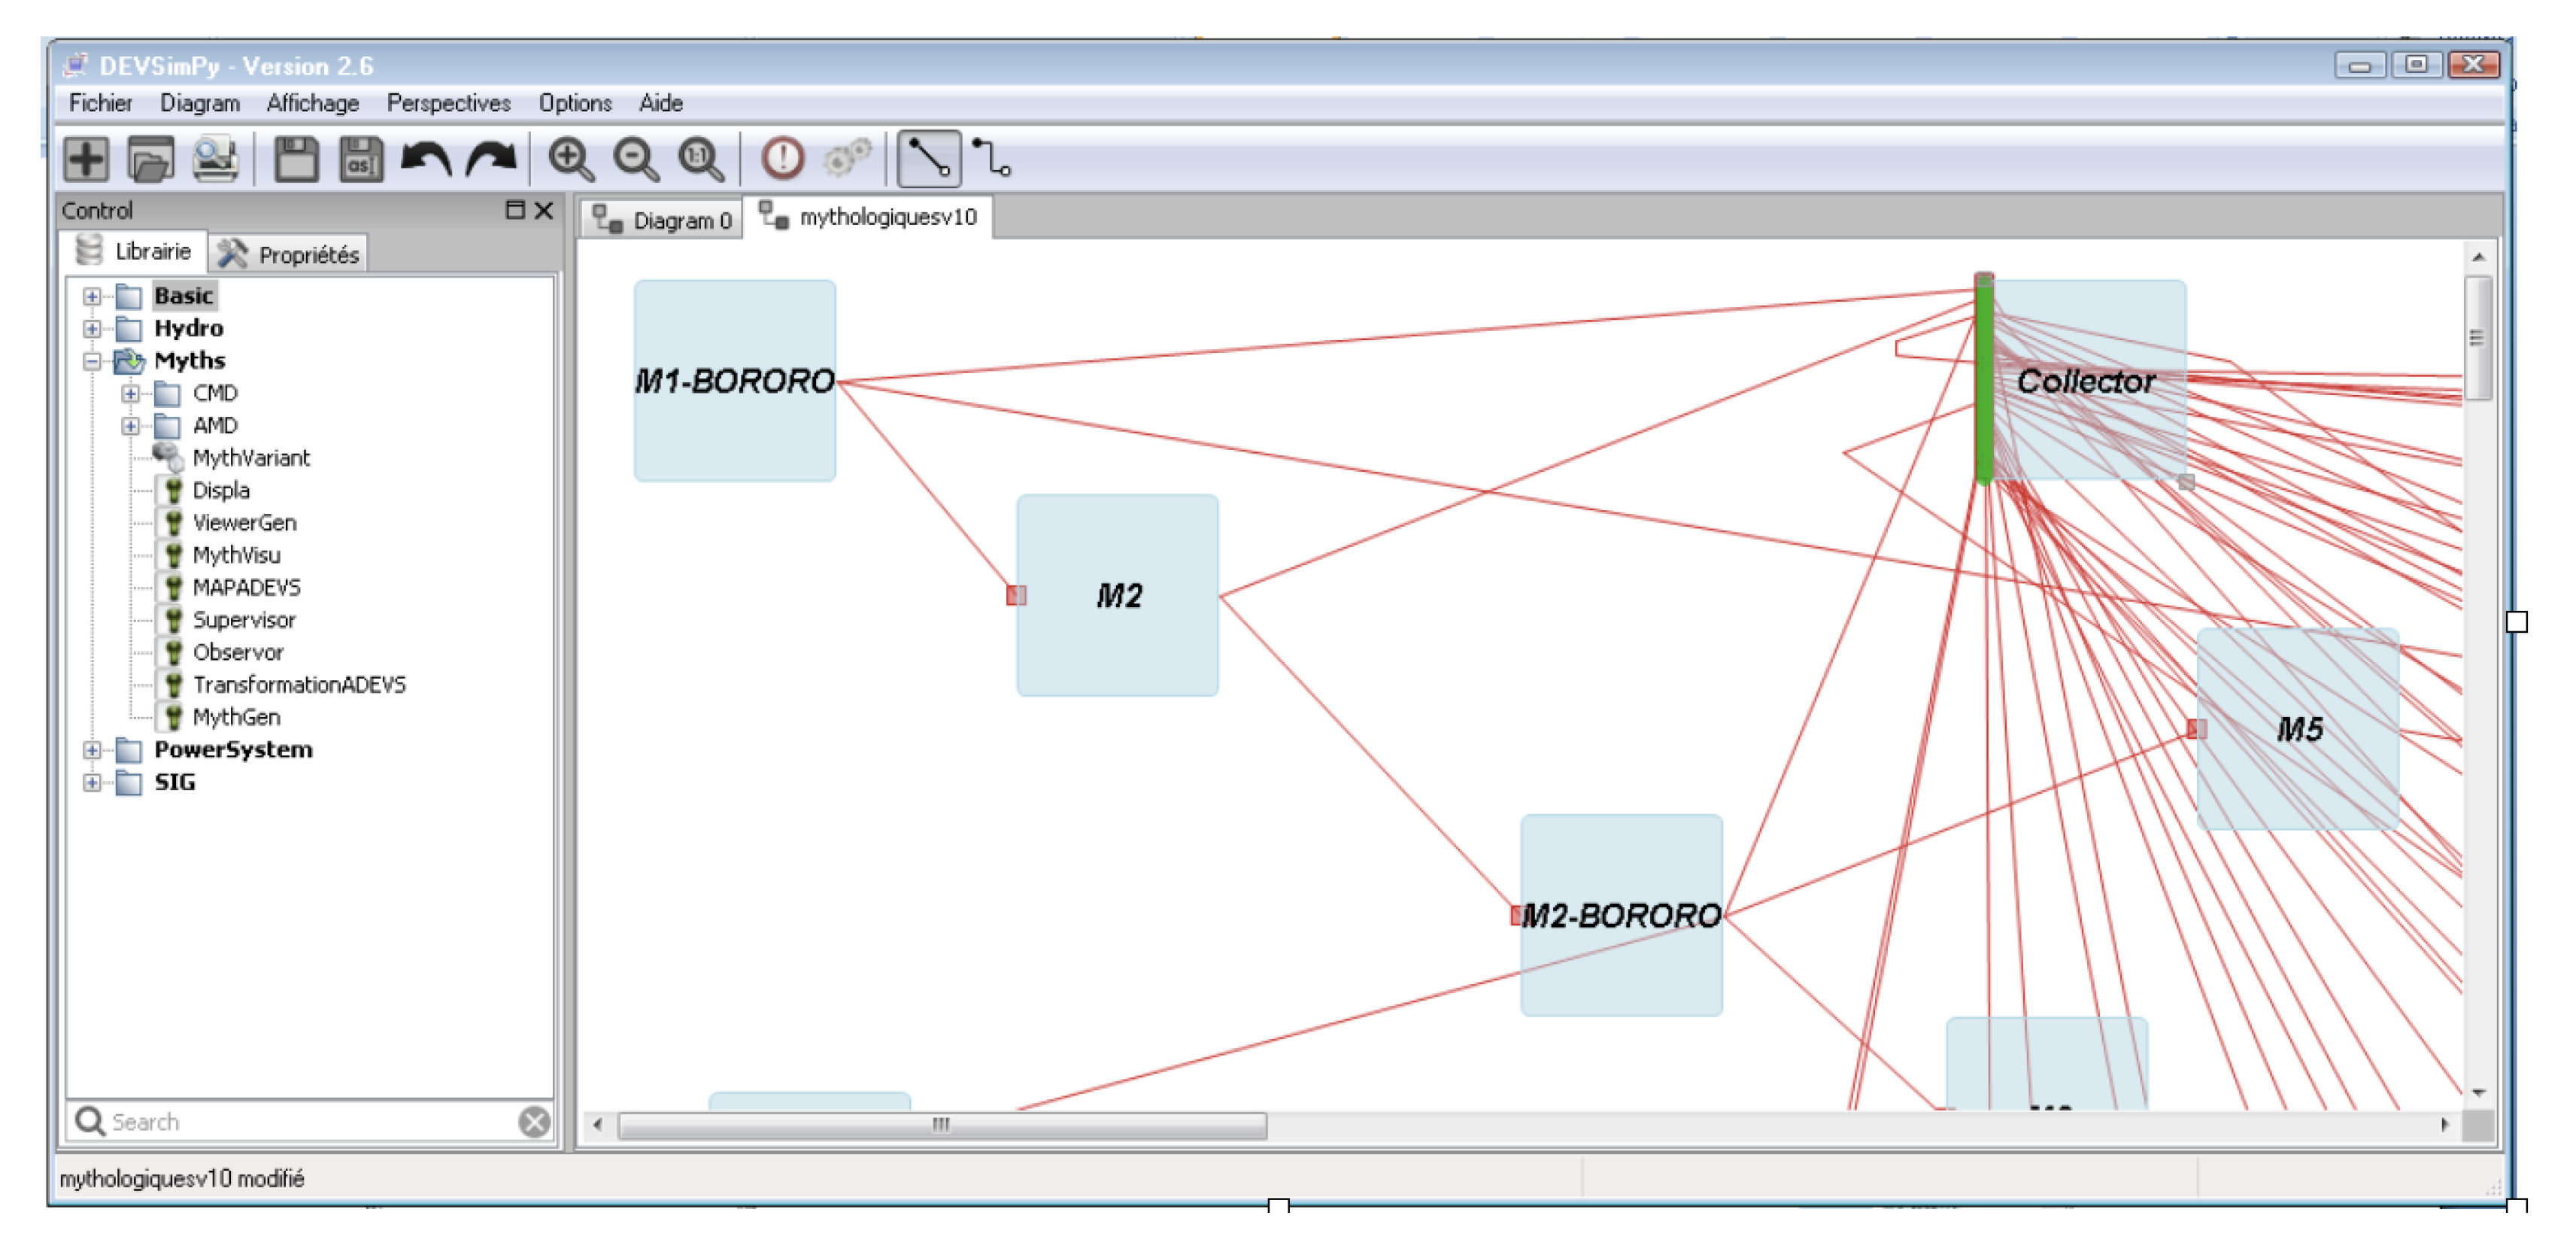Viewport: 2576px width, 1249px height.
Task: Click the Save floppy disk icon
Action: click(296, 159)
